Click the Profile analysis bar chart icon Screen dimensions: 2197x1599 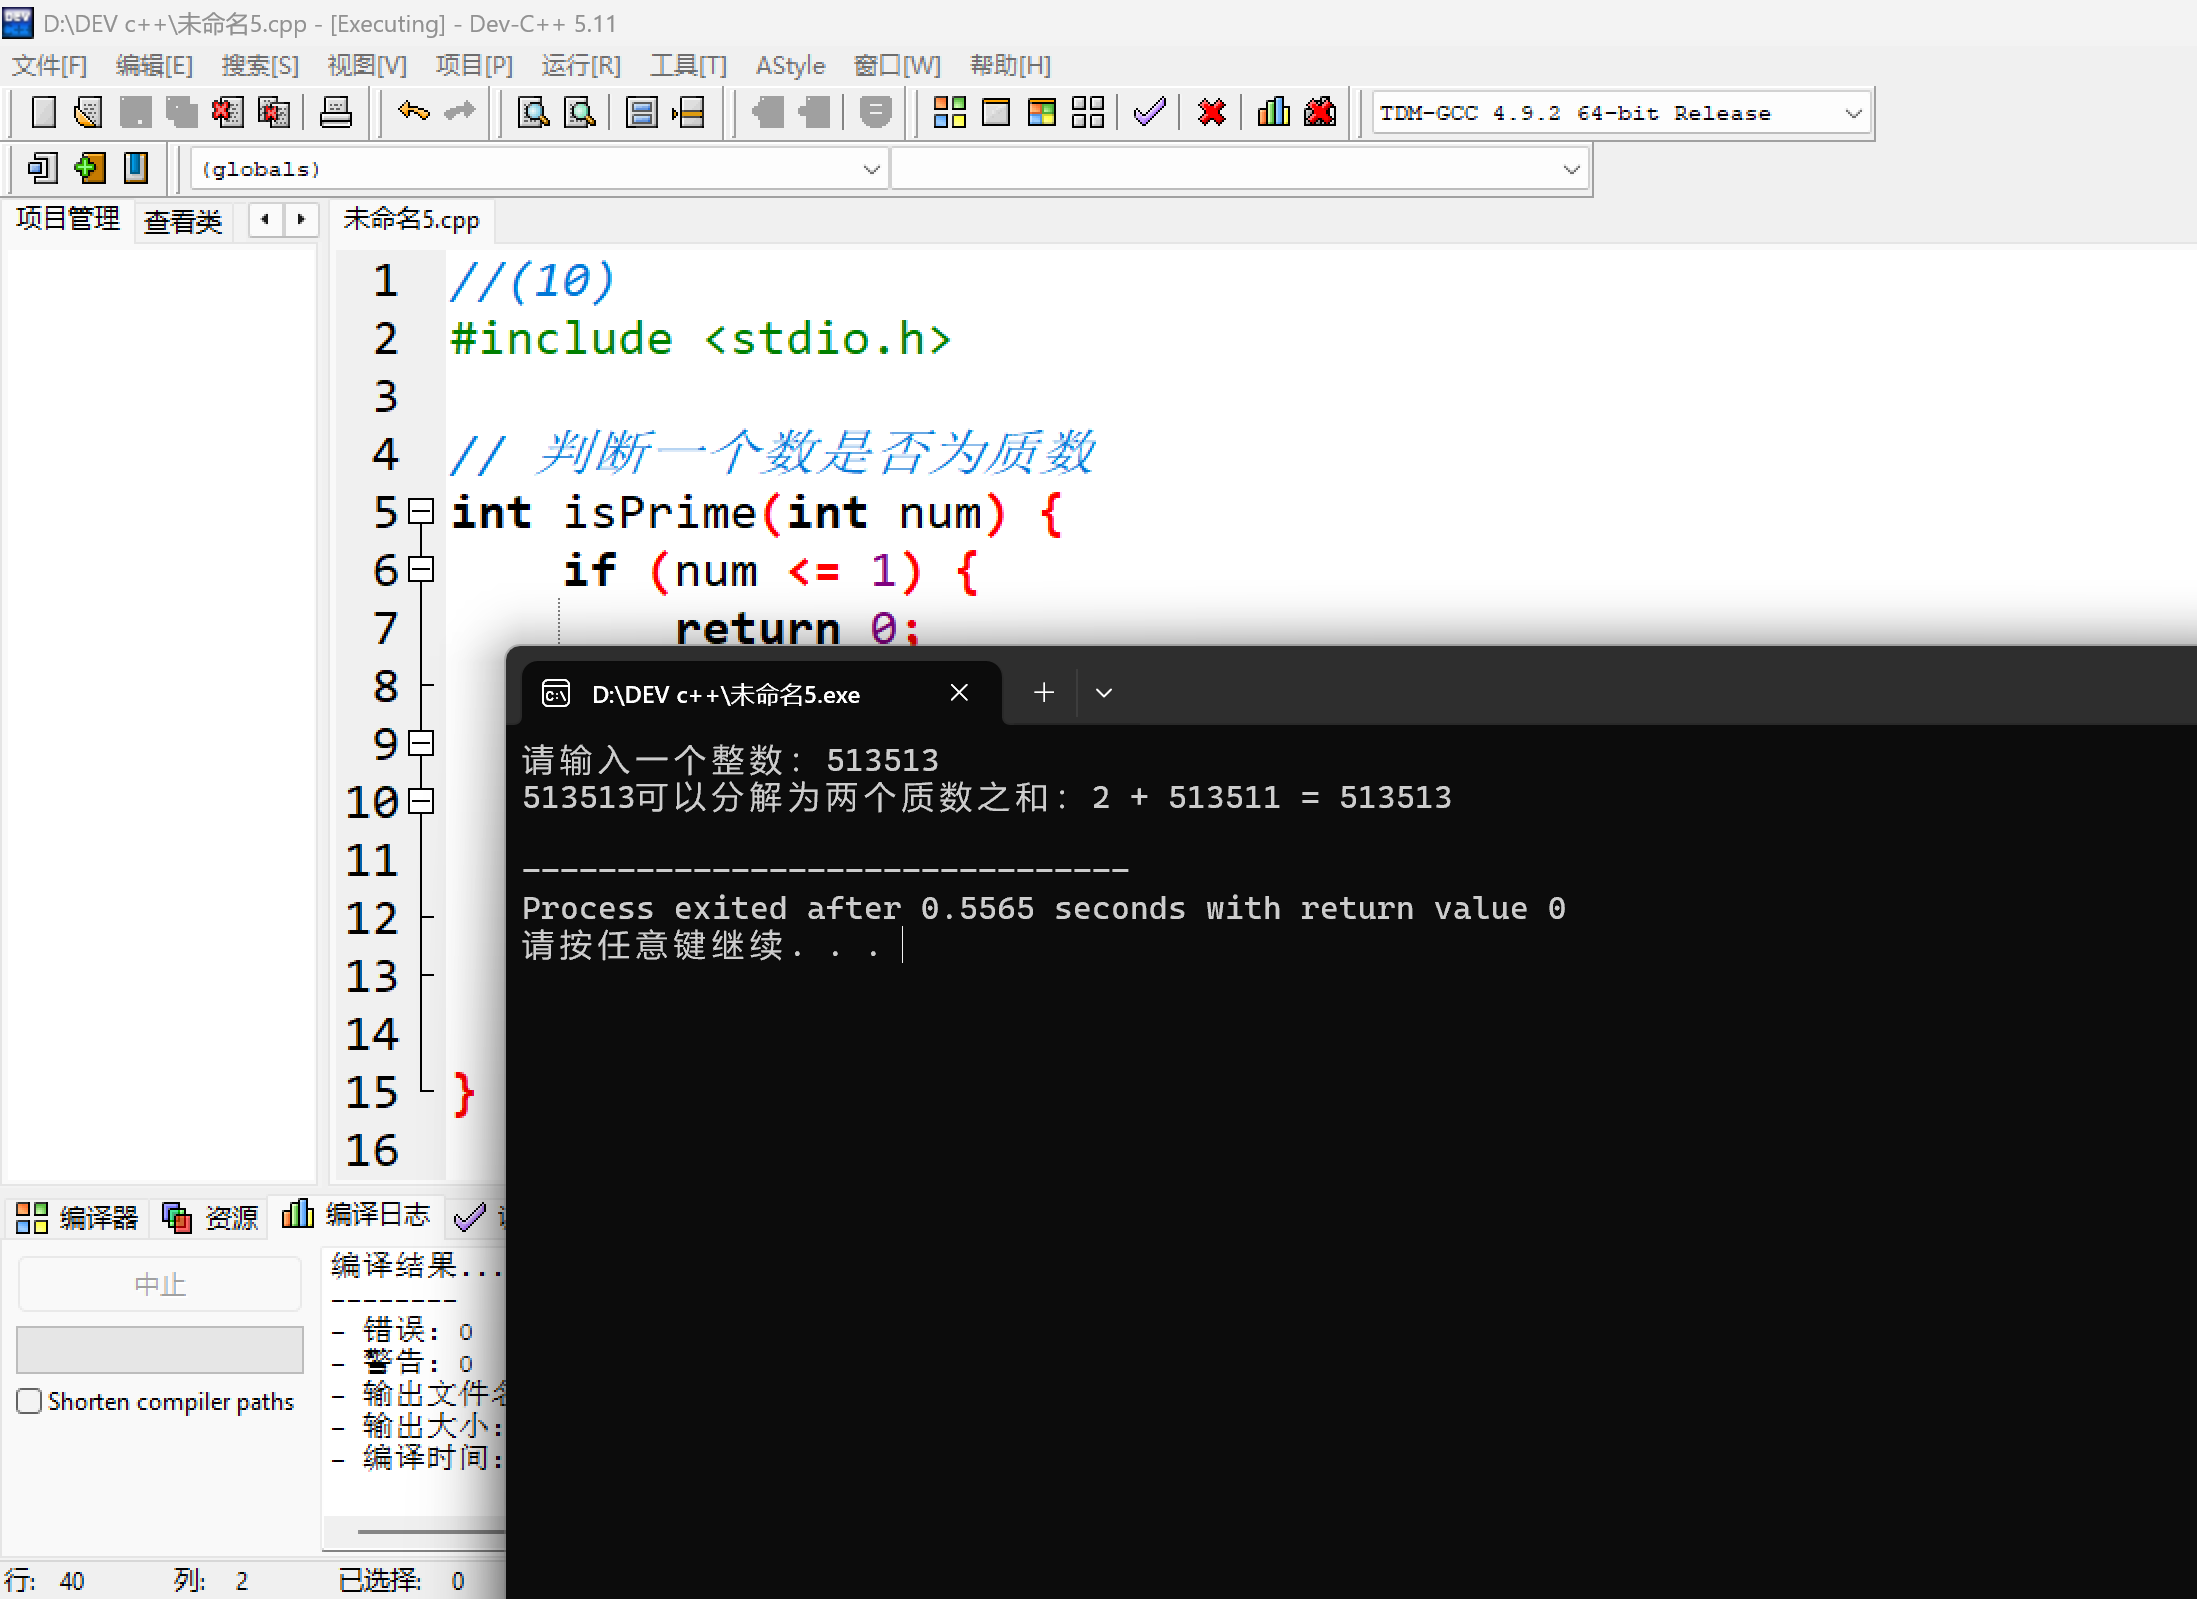[x=1273, y=112]
